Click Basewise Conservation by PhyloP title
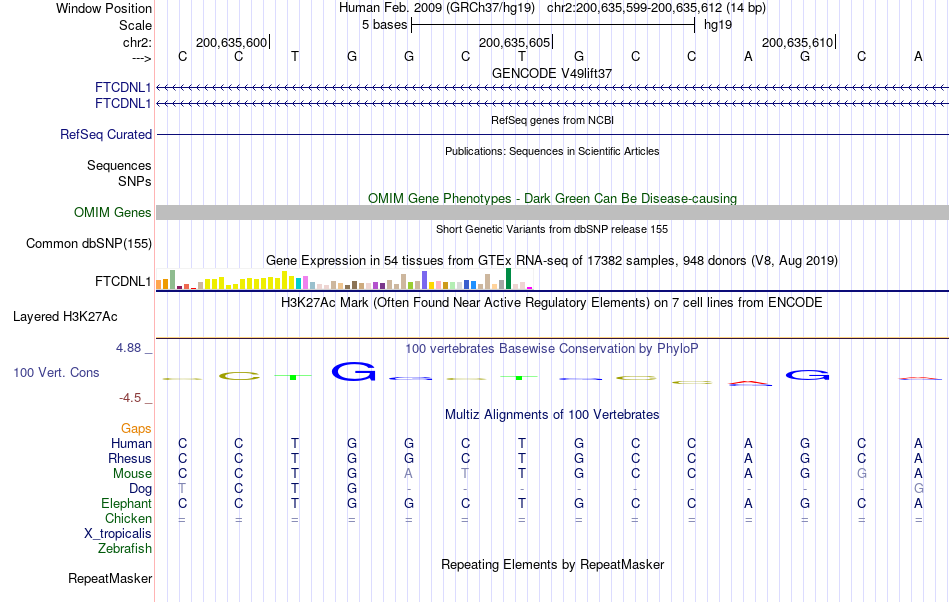 pos(552,349)
